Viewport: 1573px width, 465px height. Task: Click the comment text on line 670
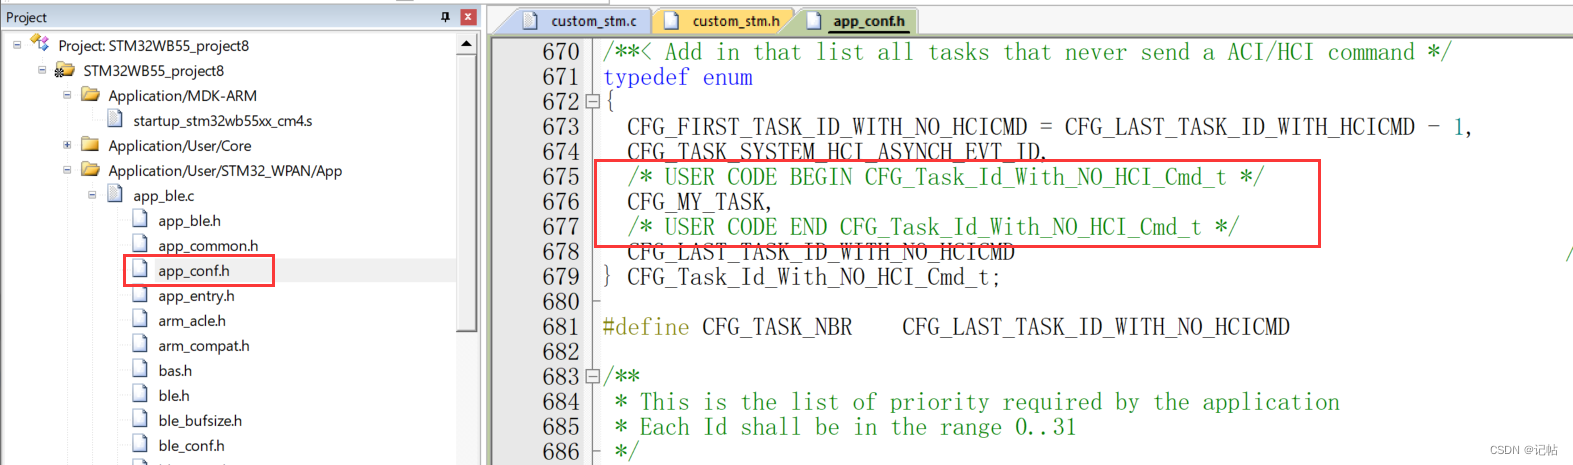pyautogui.click(x=1027, y=52)
